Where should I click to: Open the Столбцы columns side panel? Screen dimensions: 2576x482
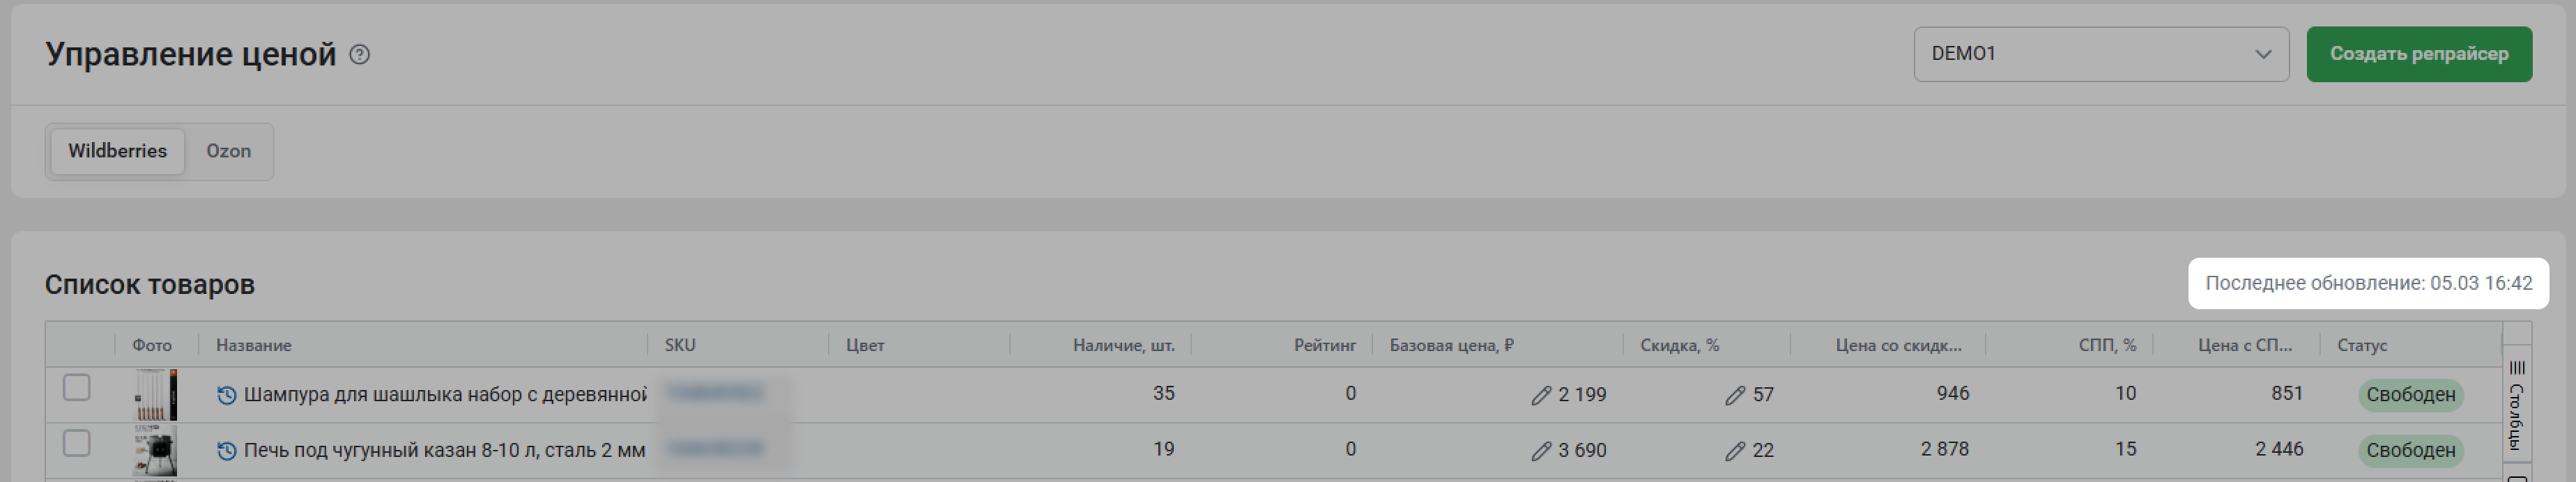2516,405
